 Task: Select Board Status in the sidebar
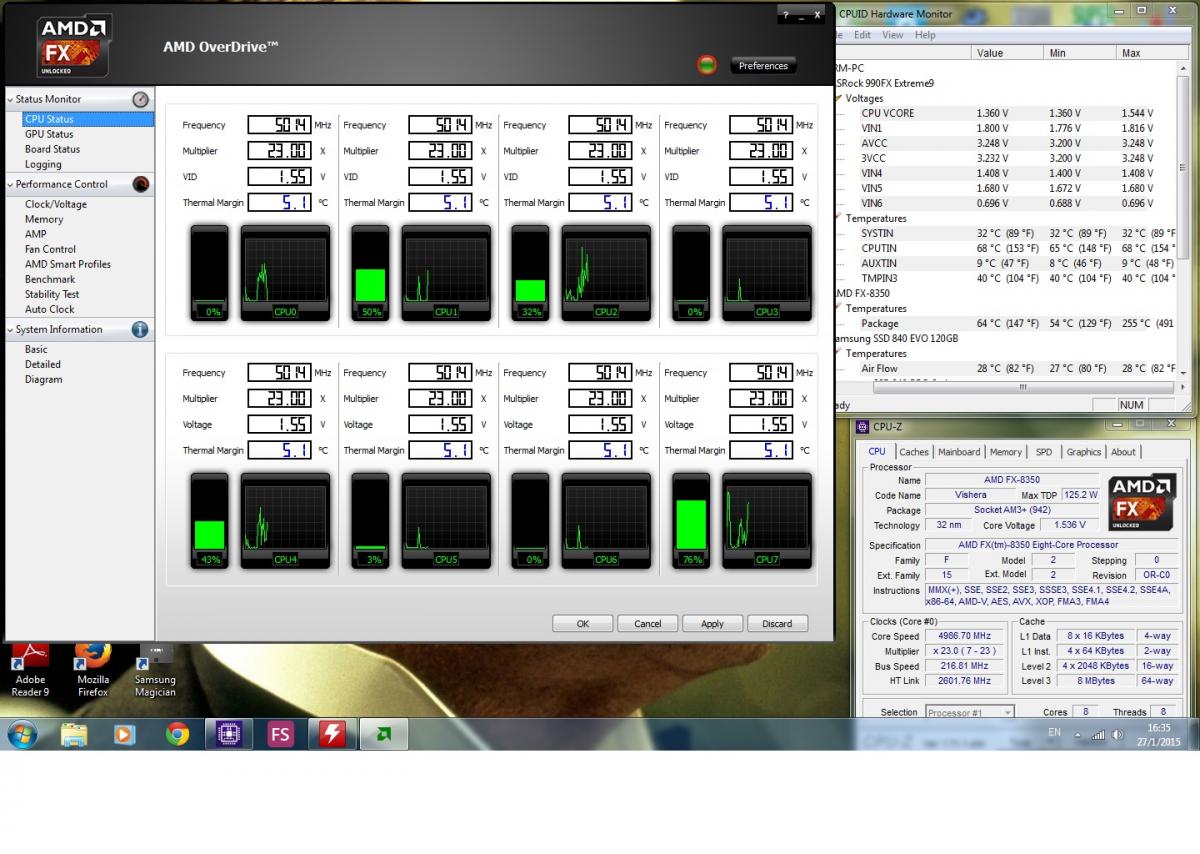pos(52,149)
